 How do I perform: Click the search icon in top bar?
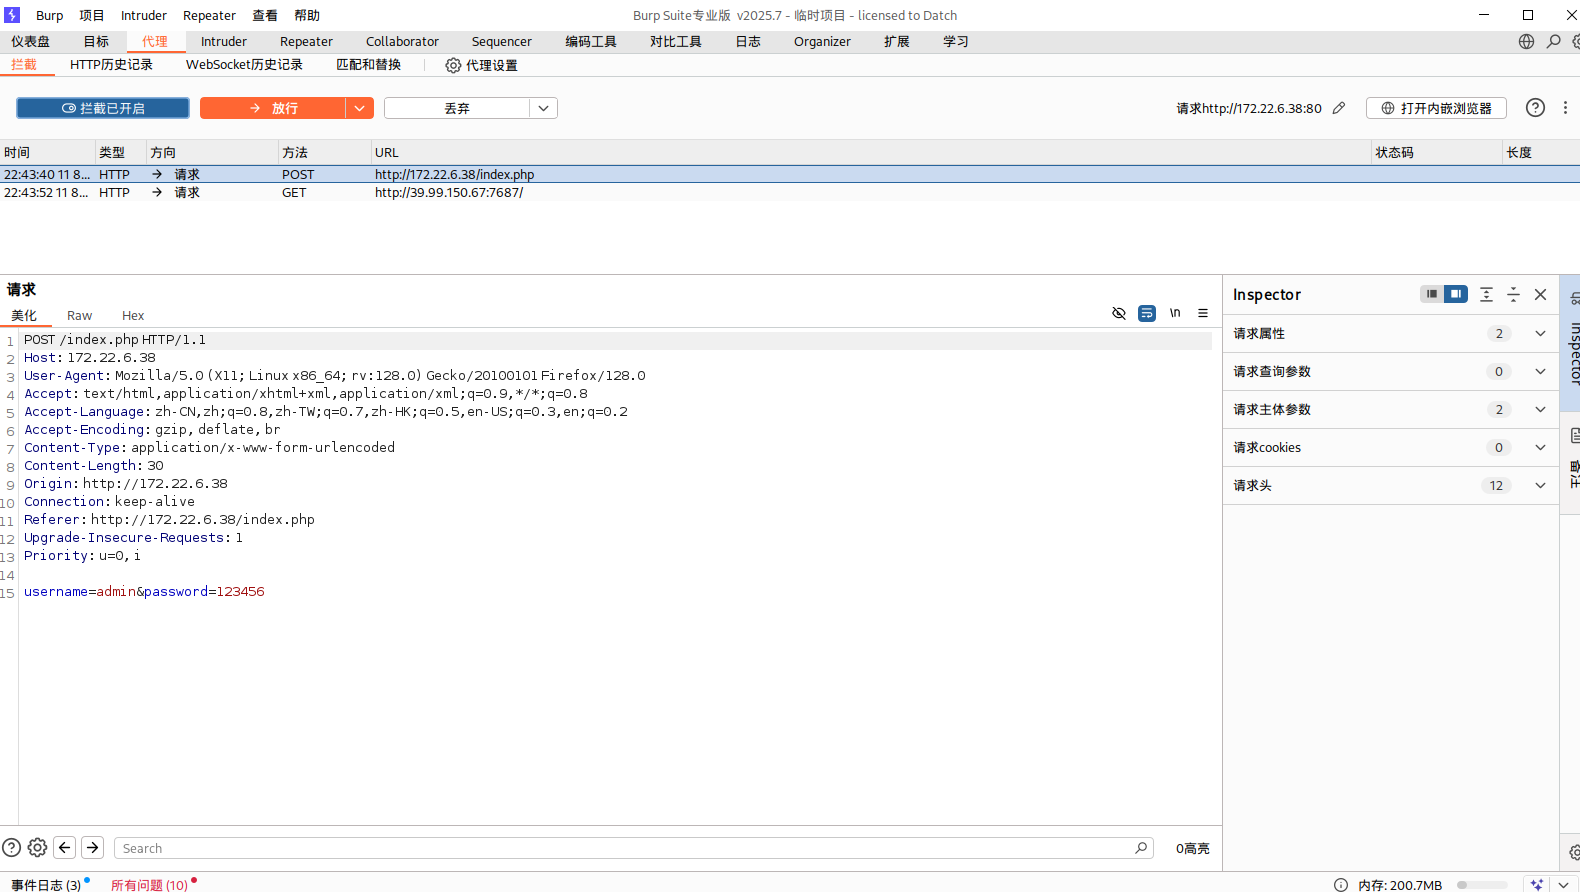click(x=1553, y=41)
